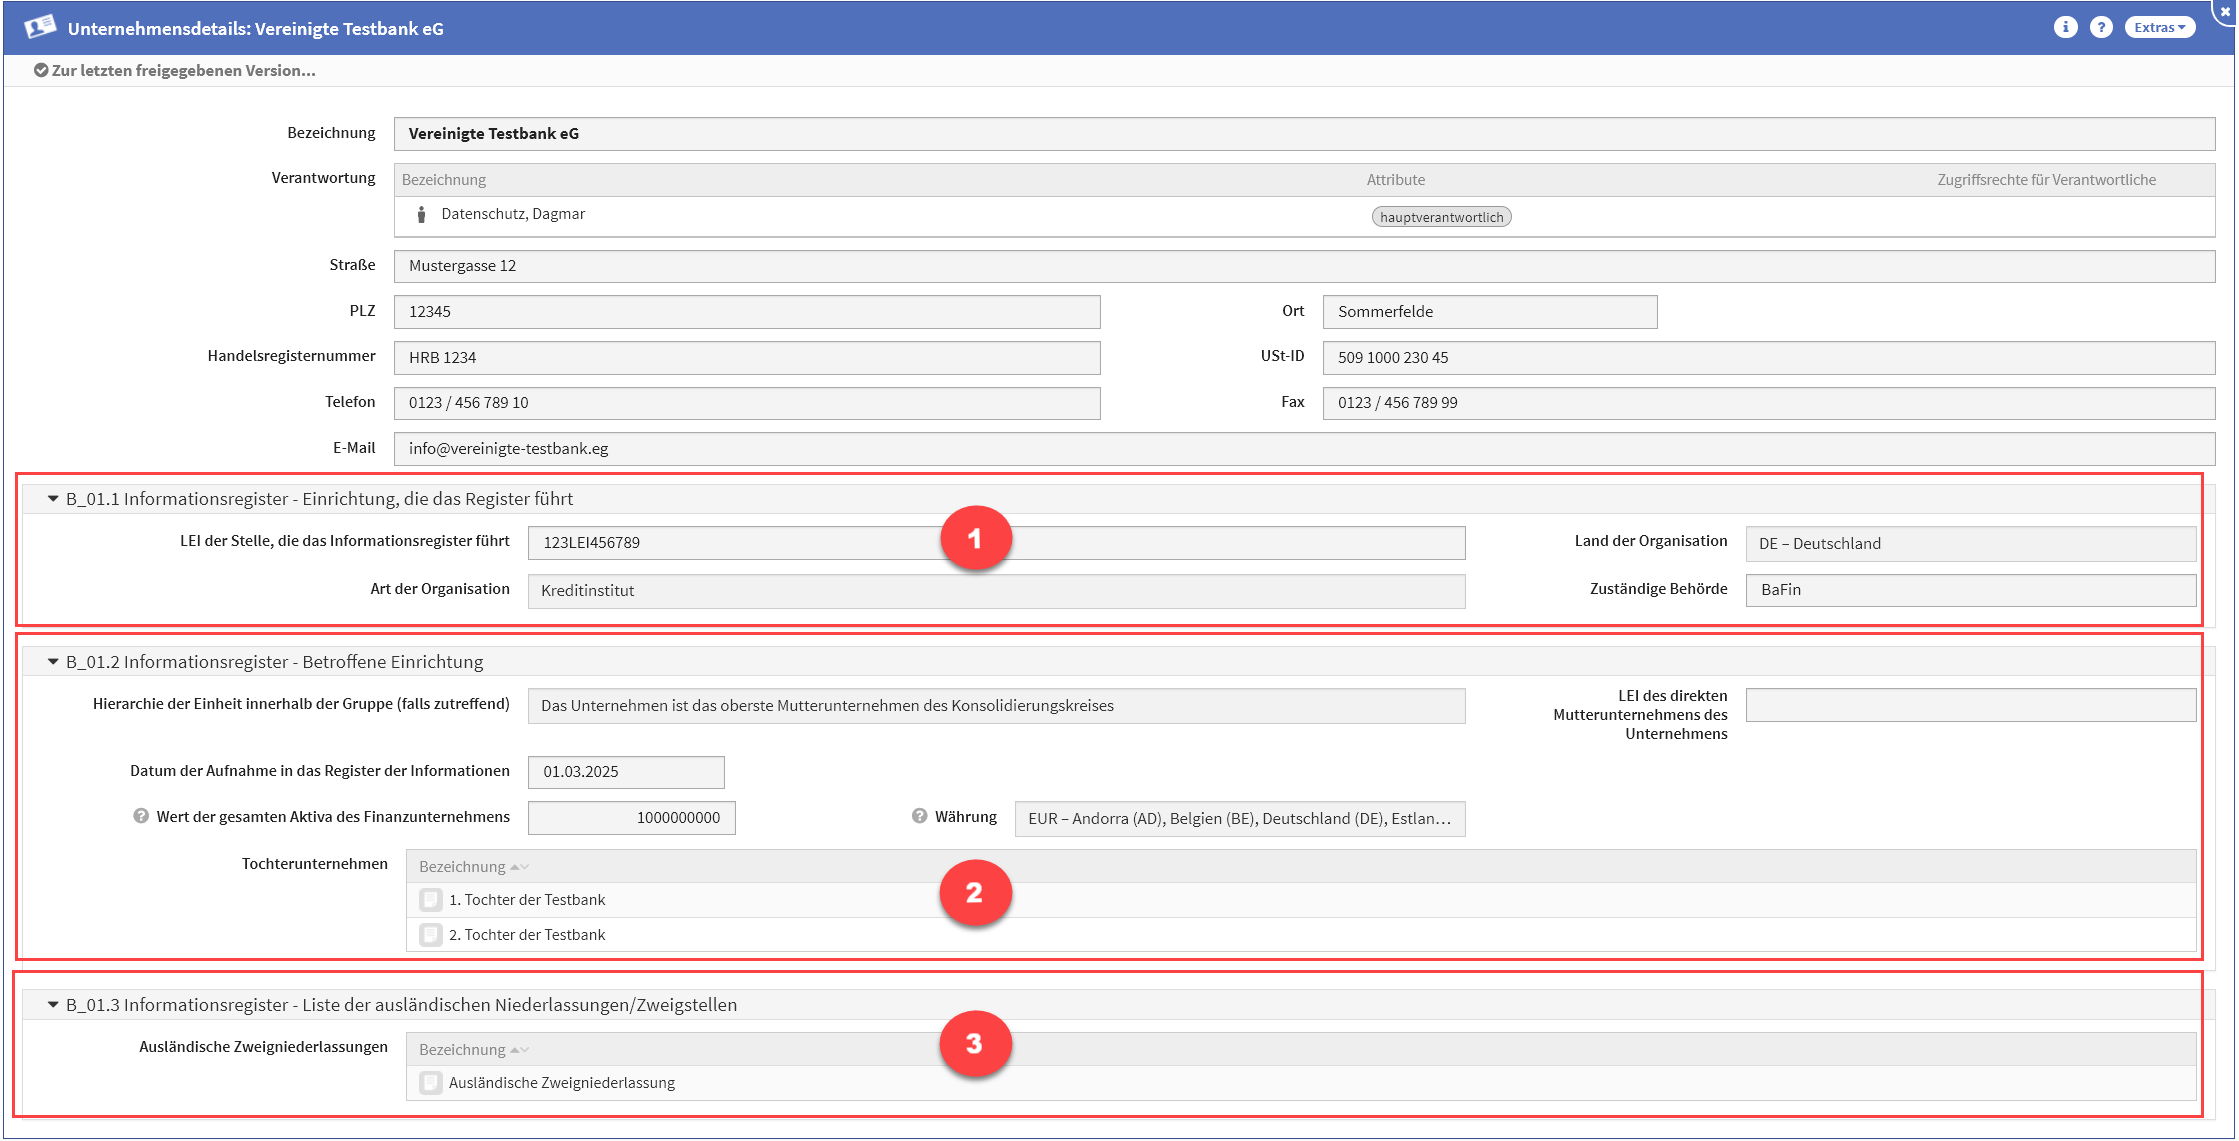The height and width of the screenshot is (1141, 2239).
Task: Click icon of Ausländische Zweigniederlassung entry
Action: [431, 1083]
